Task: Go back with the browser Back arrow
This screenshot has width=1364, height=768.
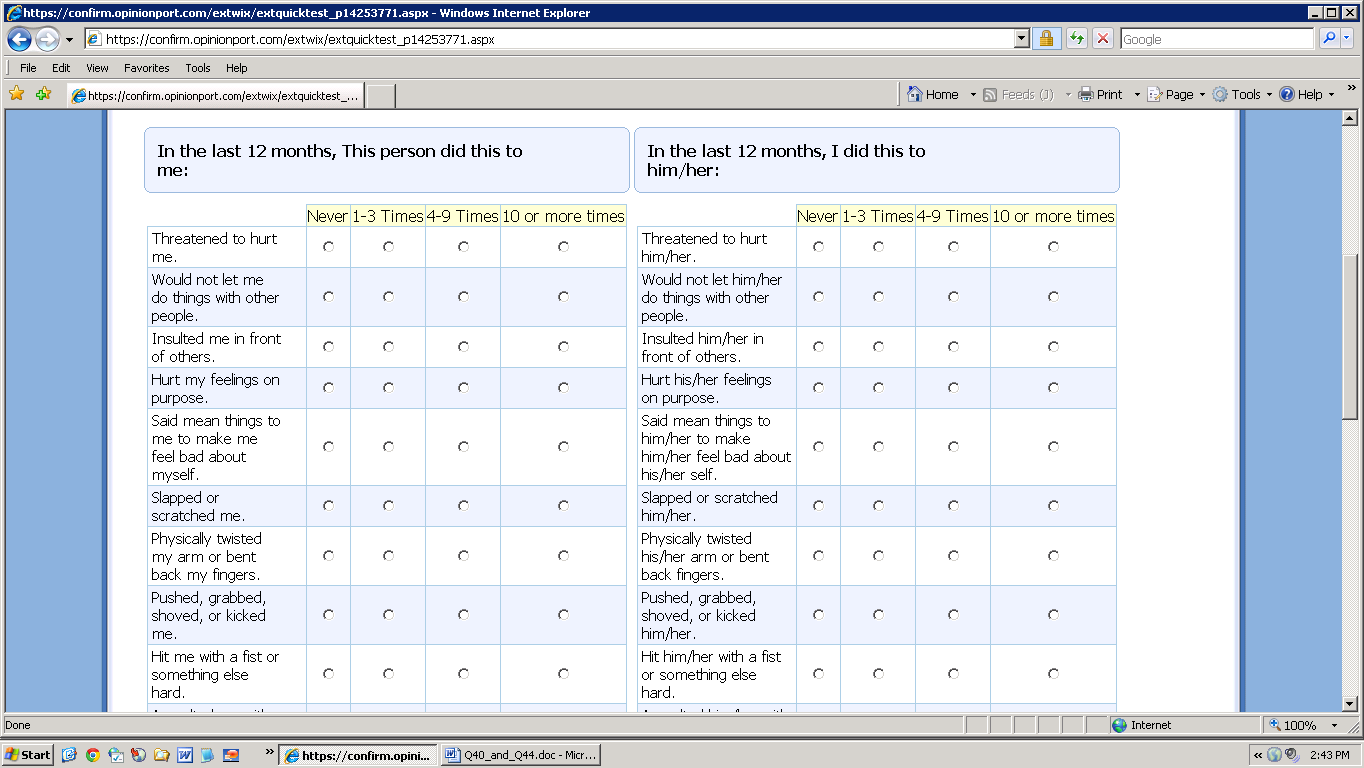Action: [x=19, y=39]
